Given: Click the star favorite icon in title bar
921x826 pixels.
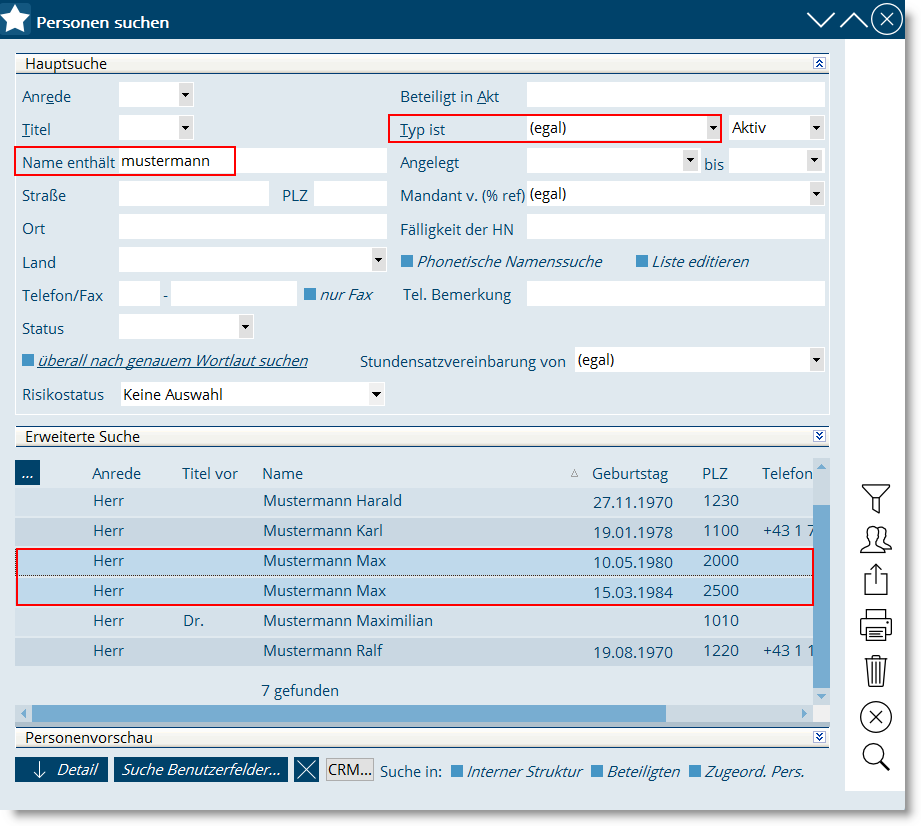Looking at the screenshot, I should click(15, 19).
